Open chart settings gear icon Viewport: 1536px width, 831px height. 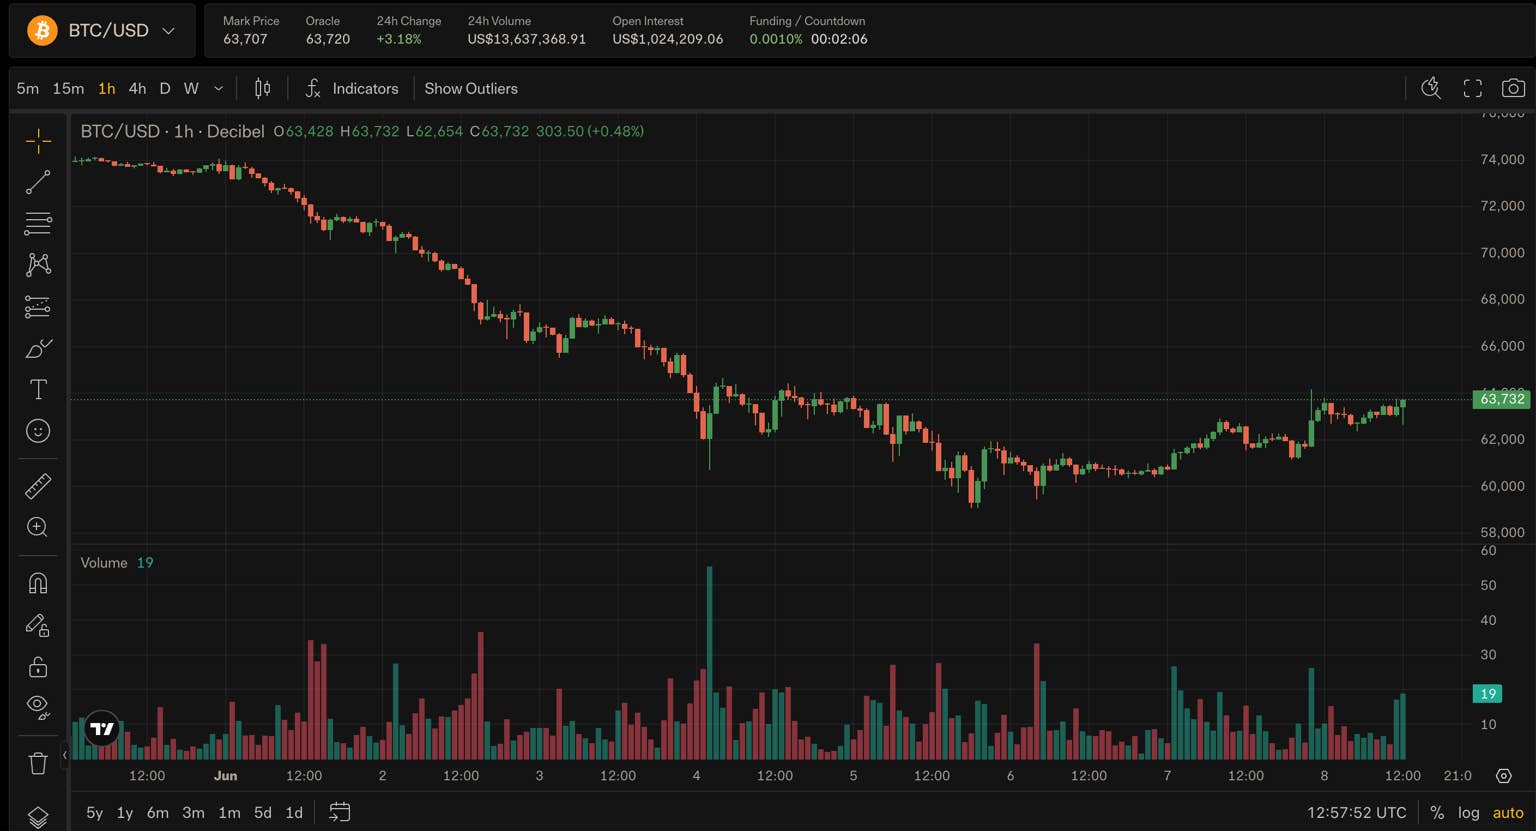(1503, 775)
